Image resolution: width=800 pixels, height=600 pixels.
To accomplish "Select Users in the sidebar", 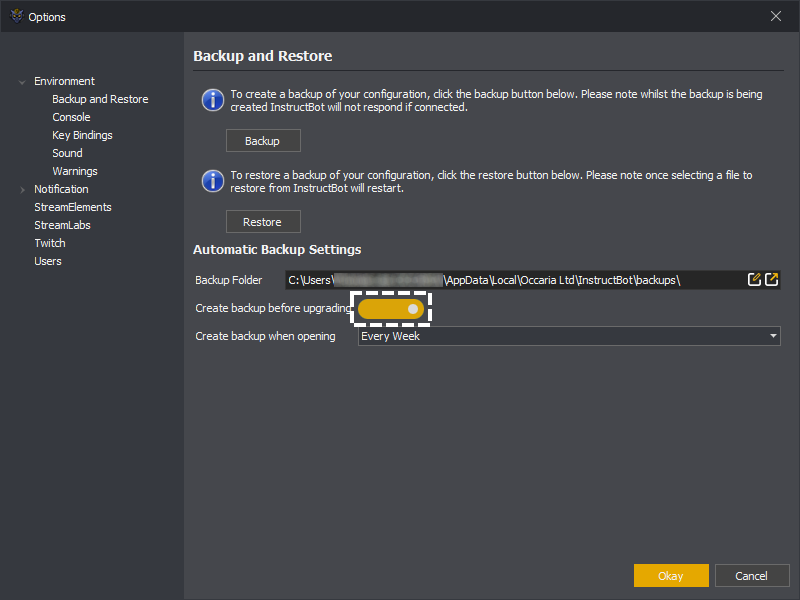I will tap(48, 261).
